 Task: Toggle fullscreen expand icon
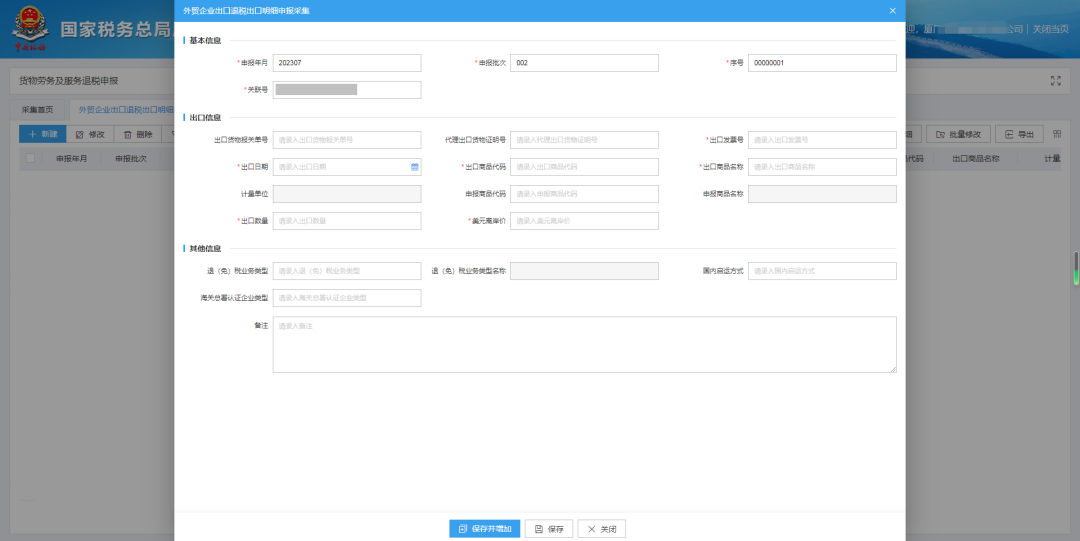(1055, 81)
